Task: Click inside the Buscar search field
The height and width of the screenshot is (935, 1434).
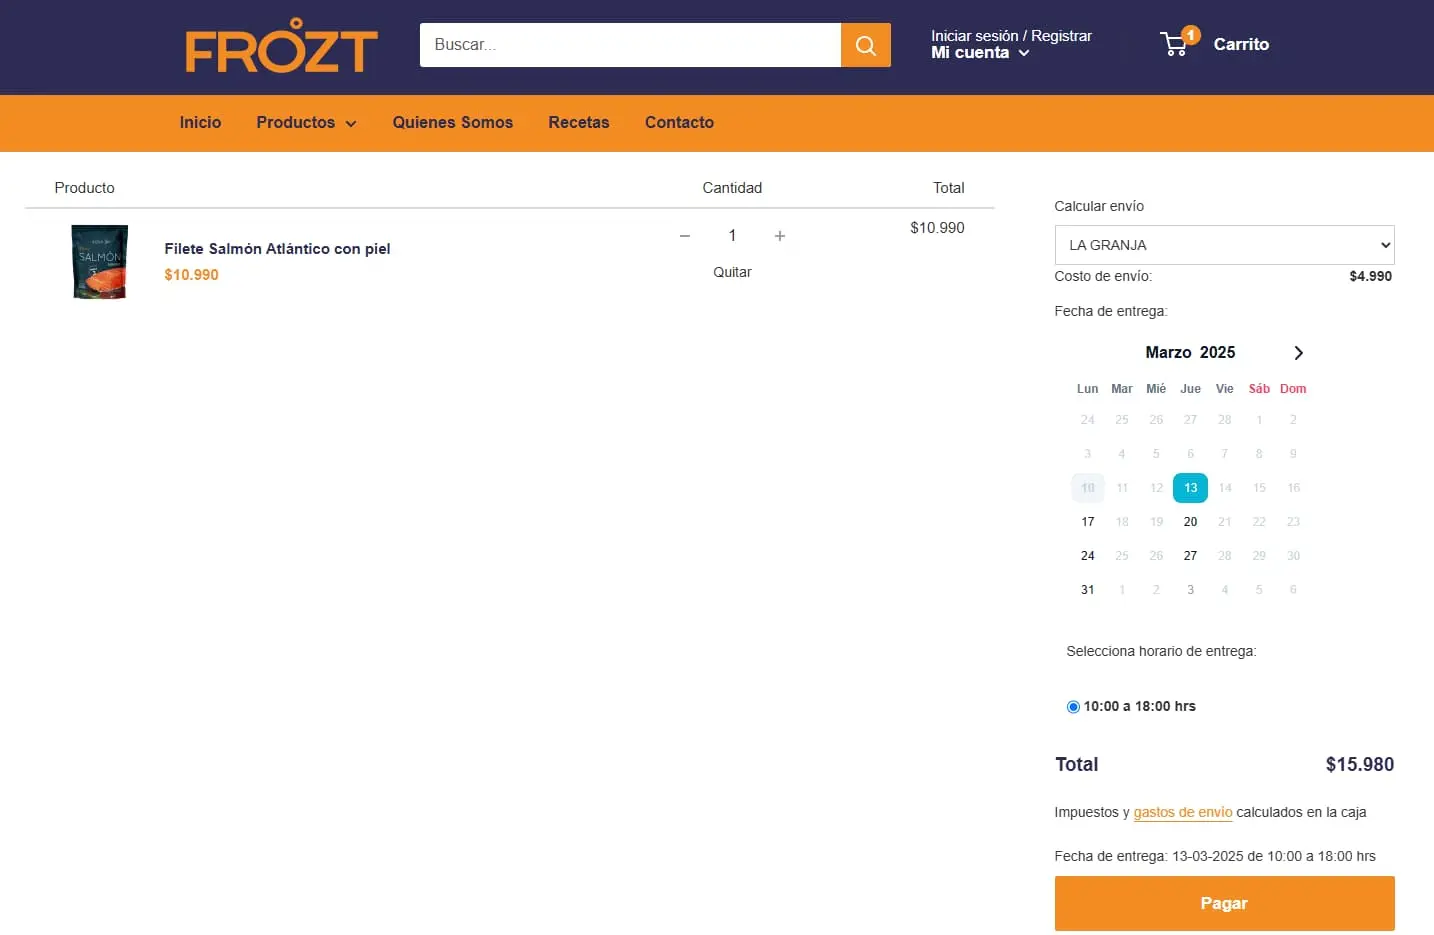Action: pyautogui.click(x=630, y=44)
